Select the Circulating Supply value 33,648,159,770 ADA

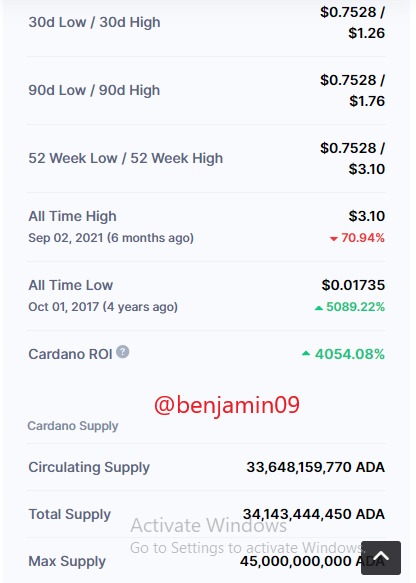click(315, 467)
